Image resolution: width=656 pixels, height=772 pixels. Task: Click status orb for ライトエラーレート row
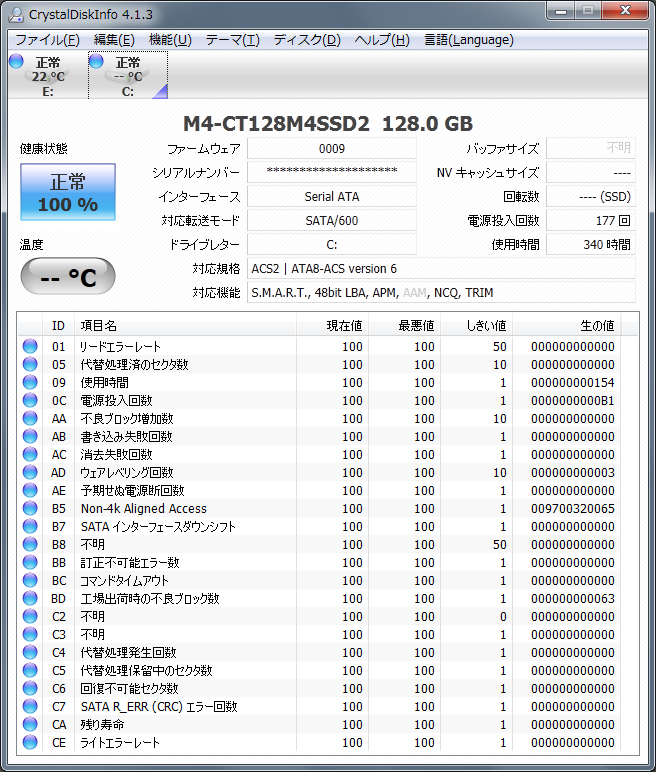(x=30, y=743)
